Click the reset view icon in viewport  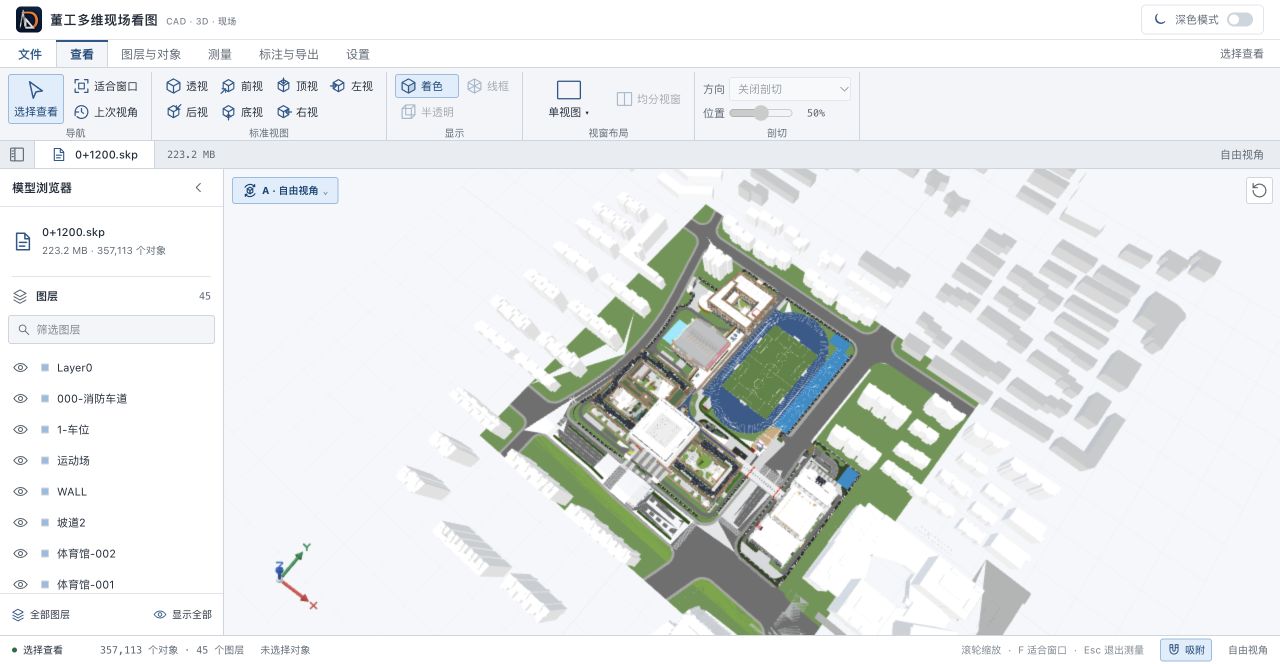click(1259, 190)
